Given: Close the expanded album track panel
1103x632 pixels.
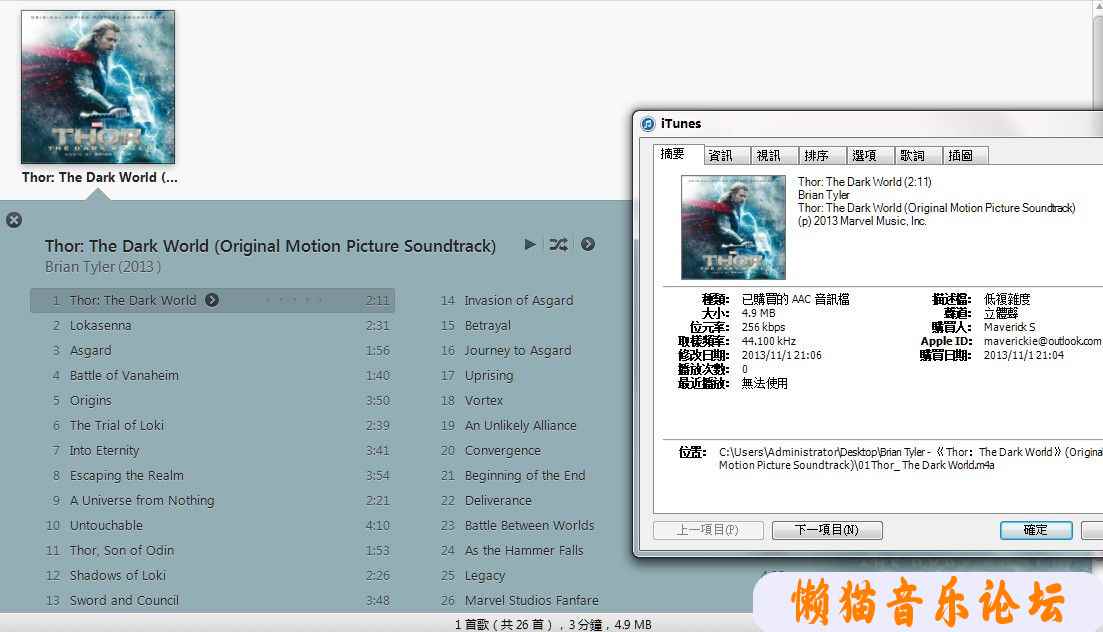Looking at the screenshot, I should point(13,220).
